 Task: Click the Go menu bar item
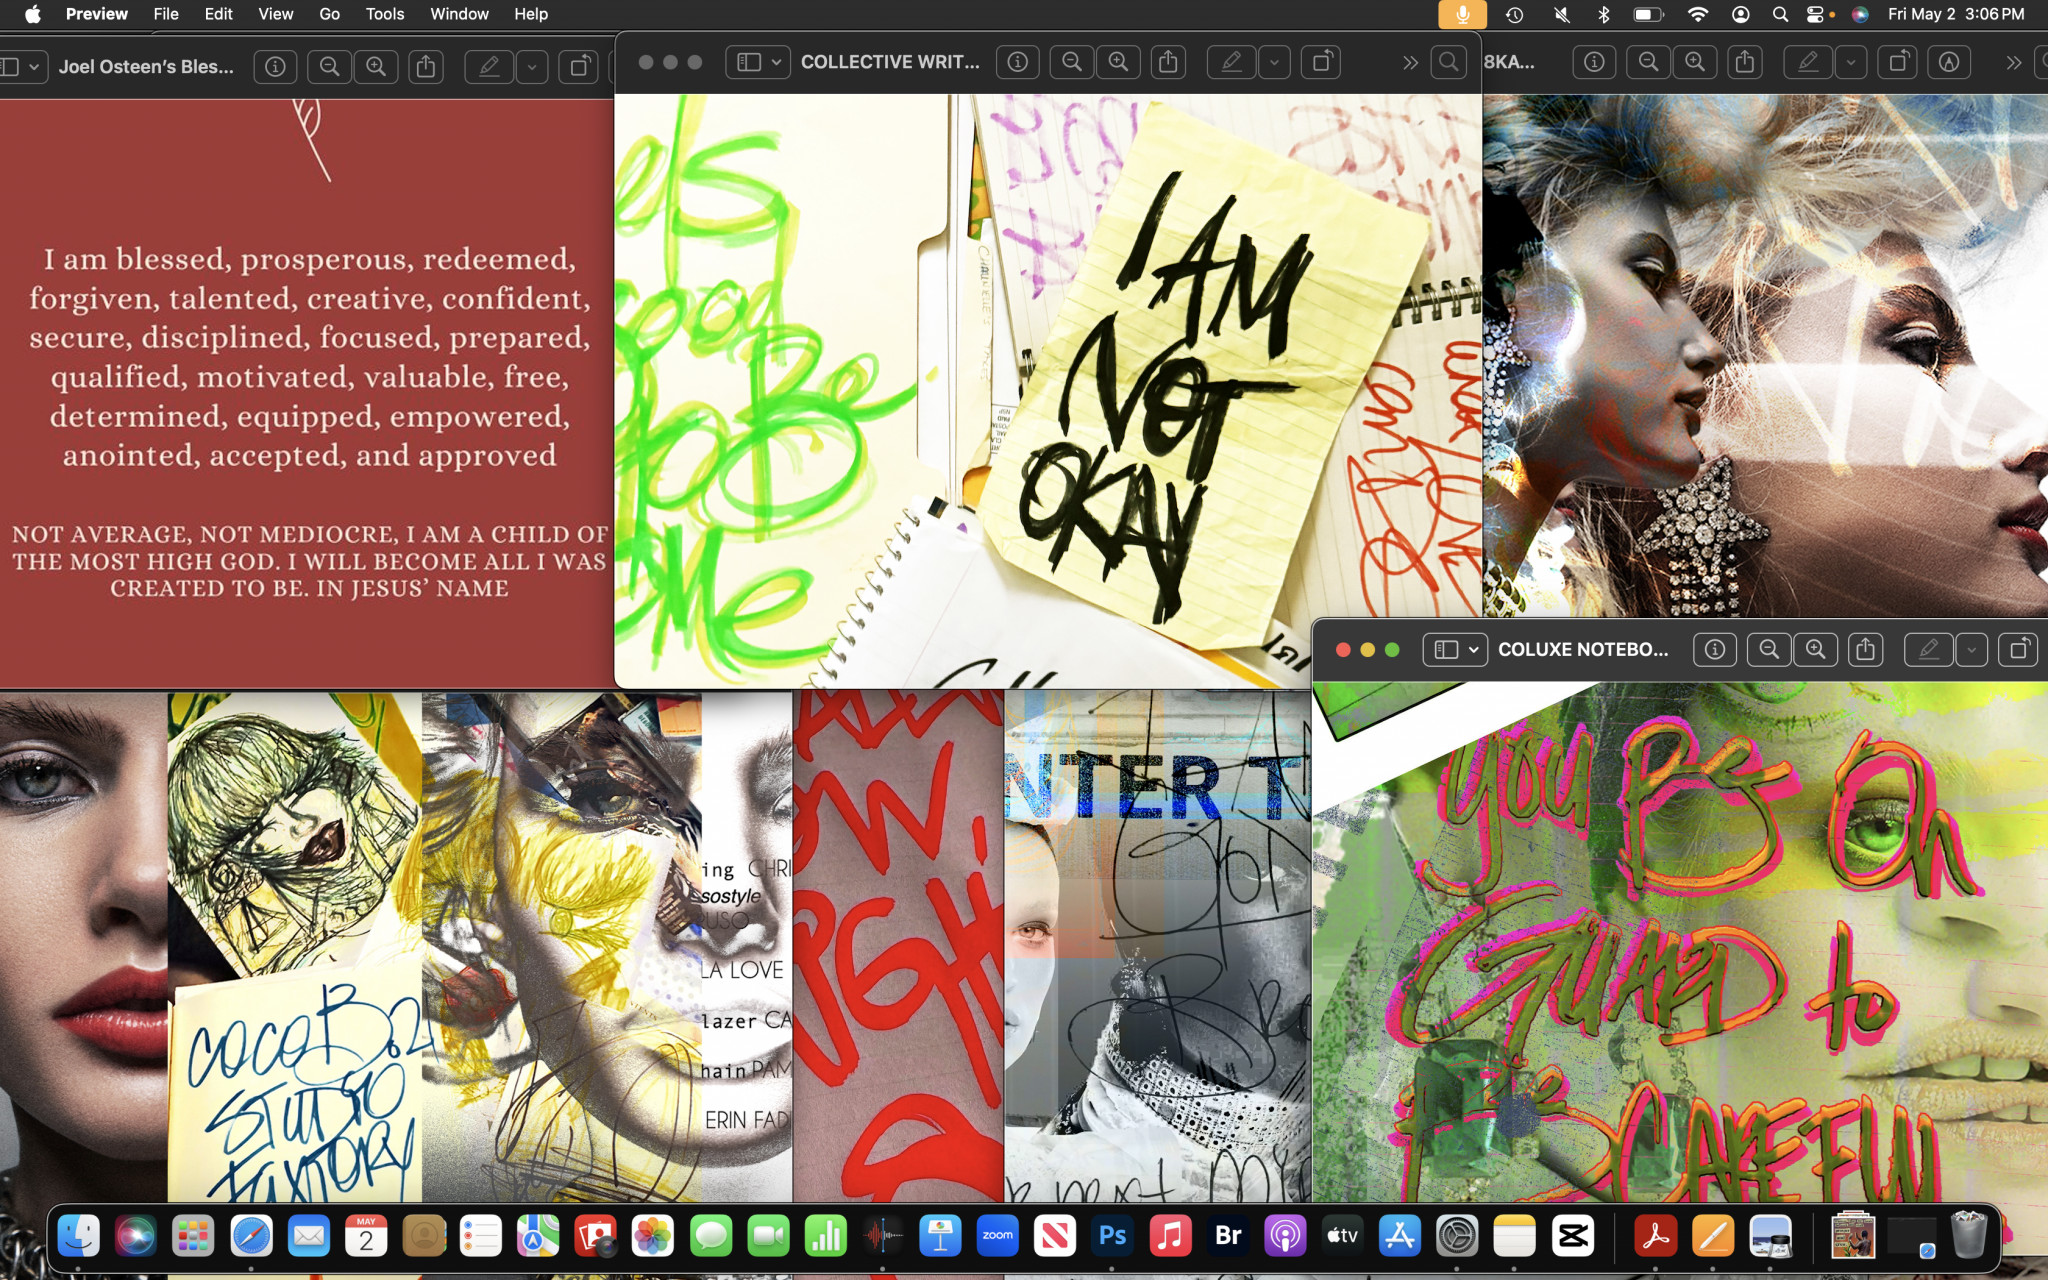point(329,14)
